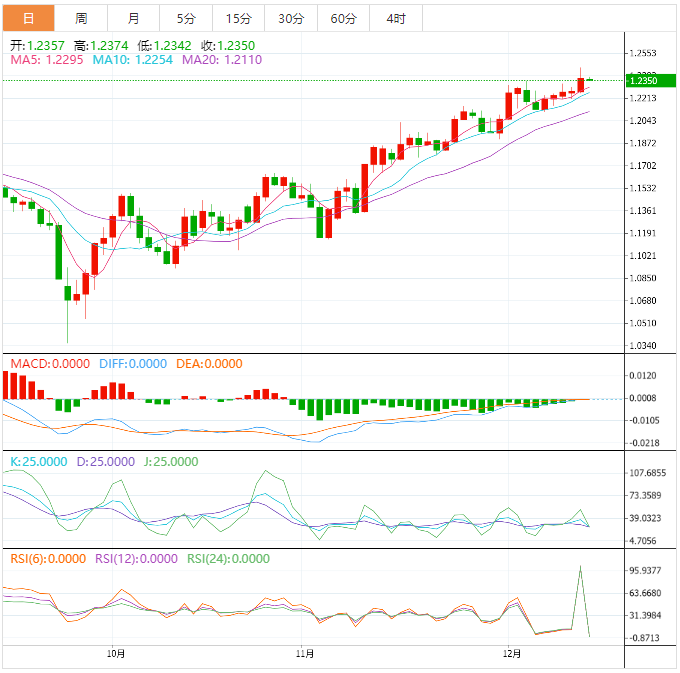The image size is (680, 673).
Task: Select the 日 daily timeframe tab
Action: click(29, 18)
